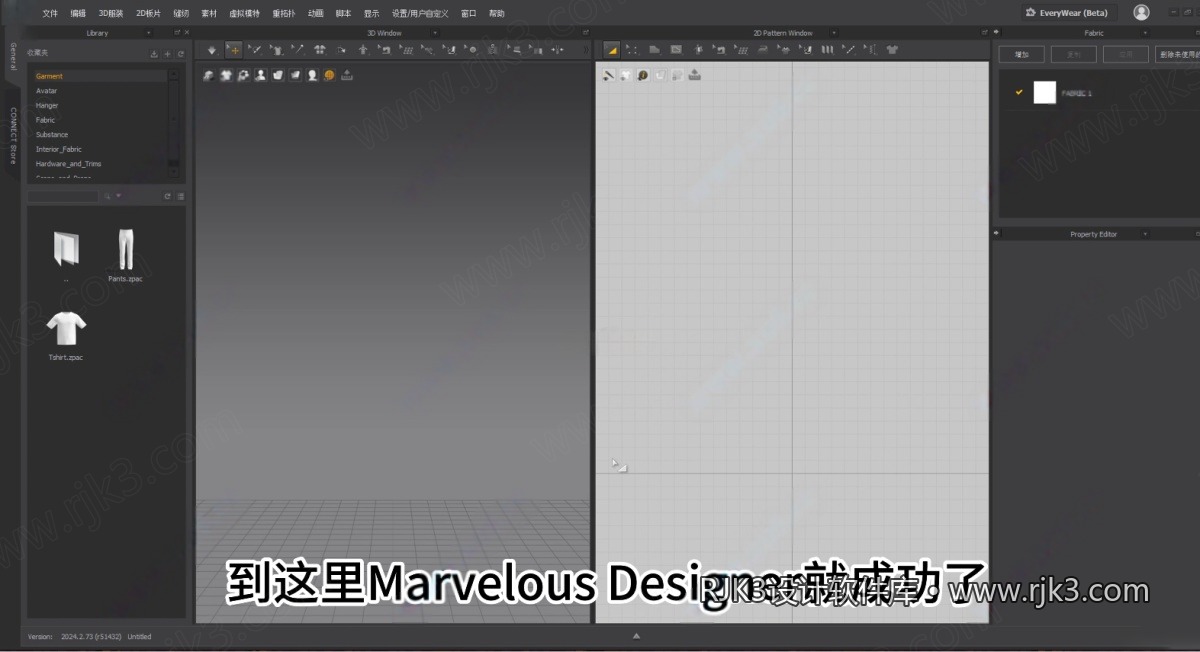Image resolution: width=1200 pixels, height=652 pixels.
Task: Select the highlighted Select/Move tool in 3D toolbar
Action: click(x=234, y=49)
